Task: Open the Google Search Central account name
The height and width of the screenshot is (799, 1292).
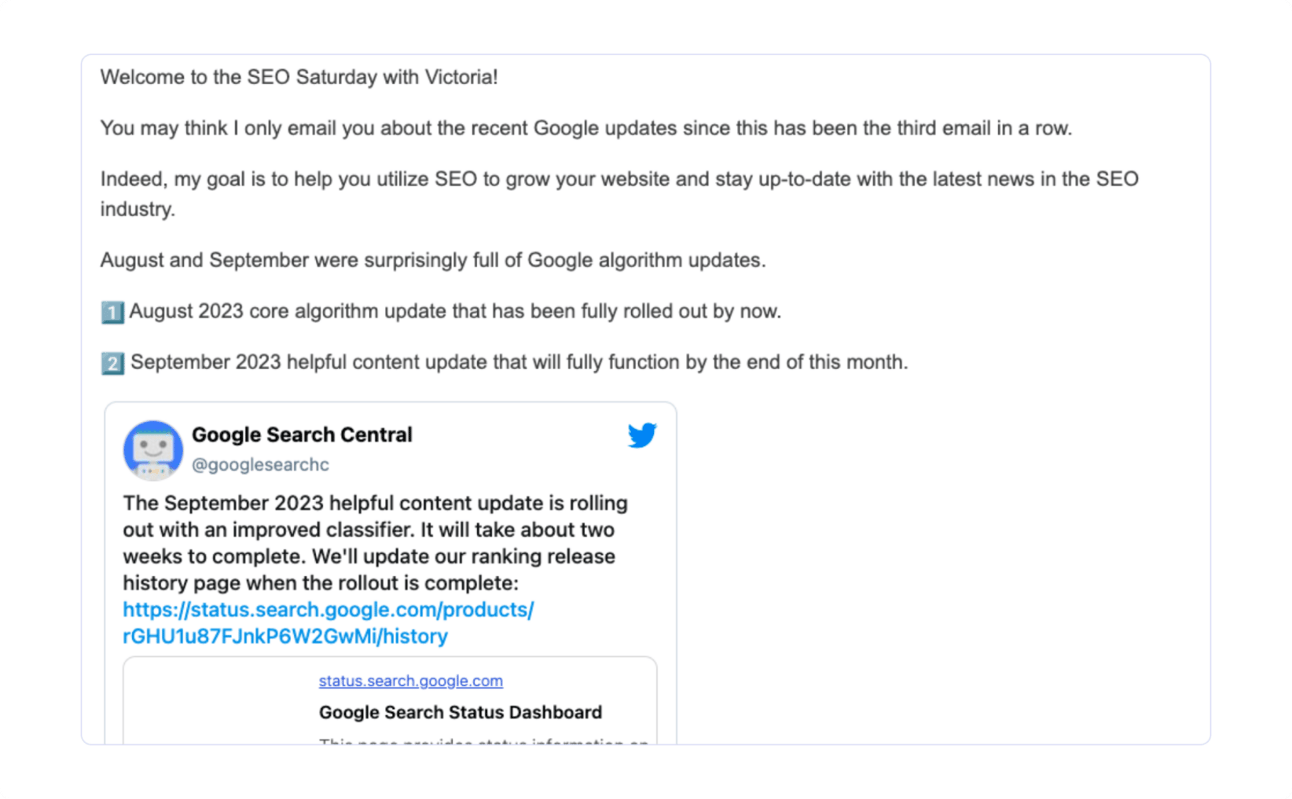Action: point(302,435)
